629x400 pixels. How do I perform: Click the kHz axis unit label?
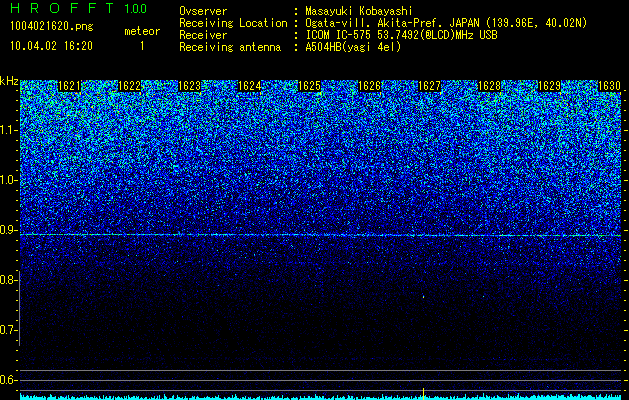click(x=9, y=81)
